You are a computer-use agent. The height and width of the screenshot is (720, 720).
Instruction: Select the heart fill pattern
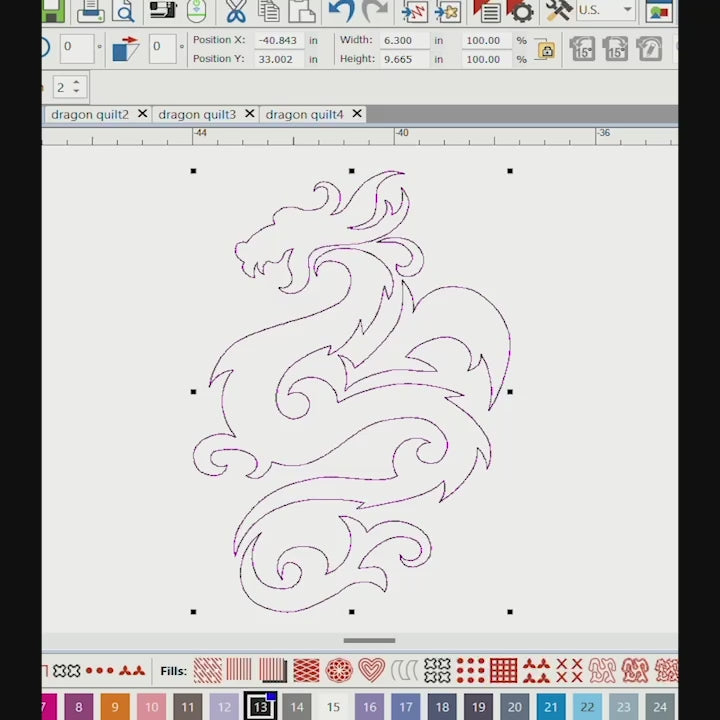click(x=371, y=670)
